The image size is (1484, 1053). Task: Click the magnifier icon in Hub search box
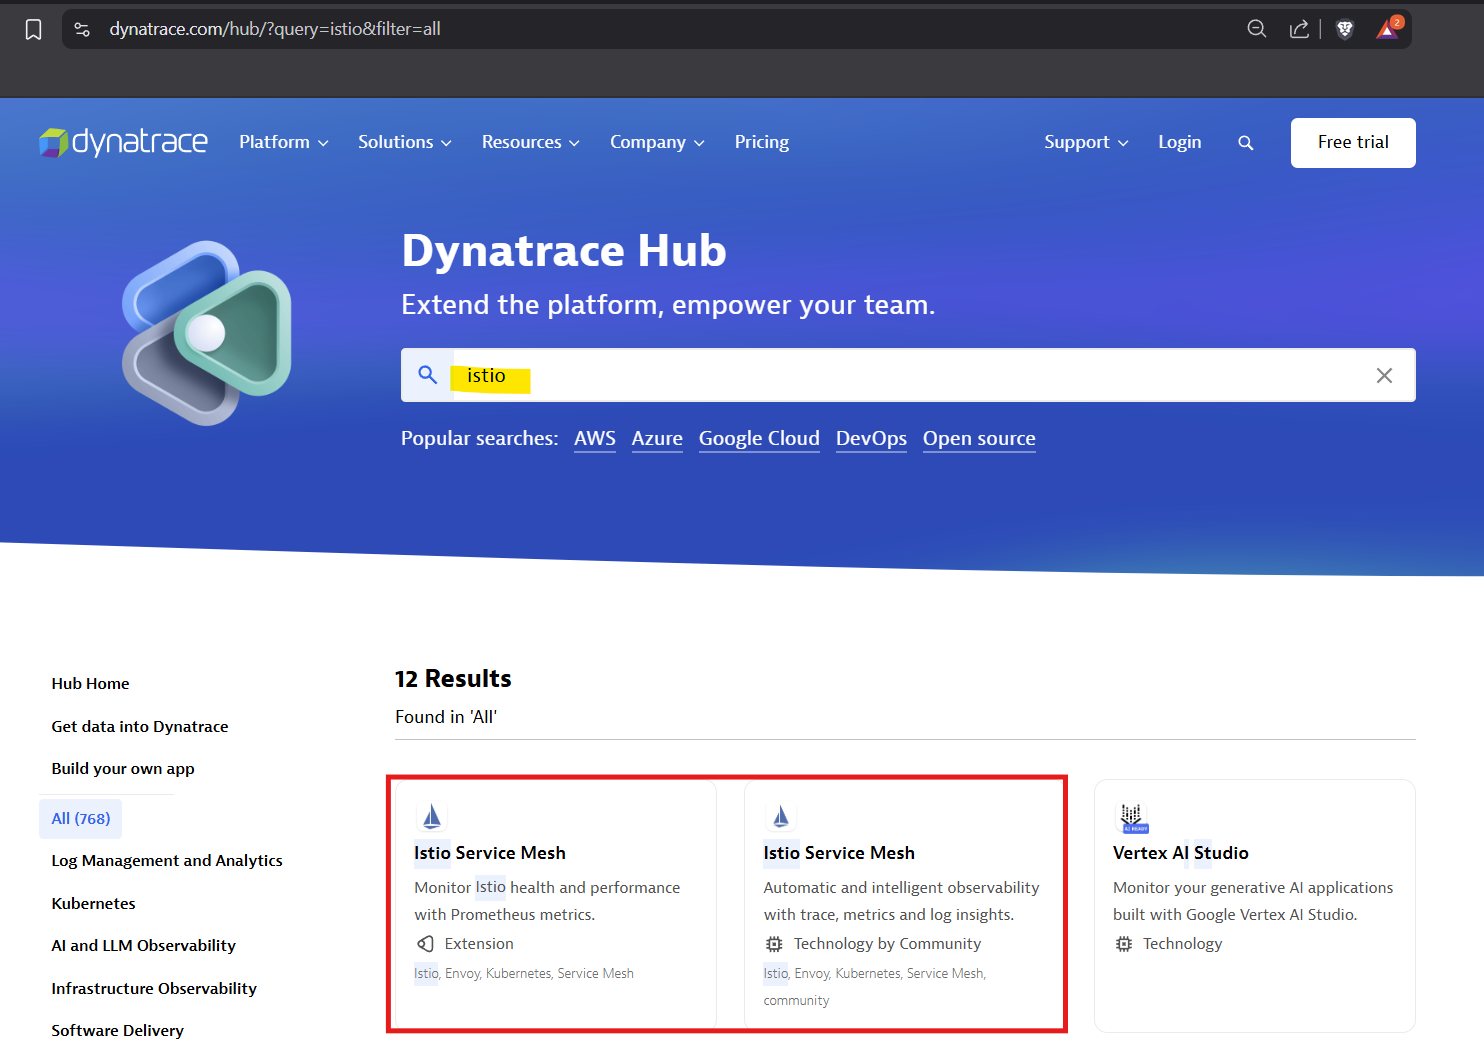[428, 375]
